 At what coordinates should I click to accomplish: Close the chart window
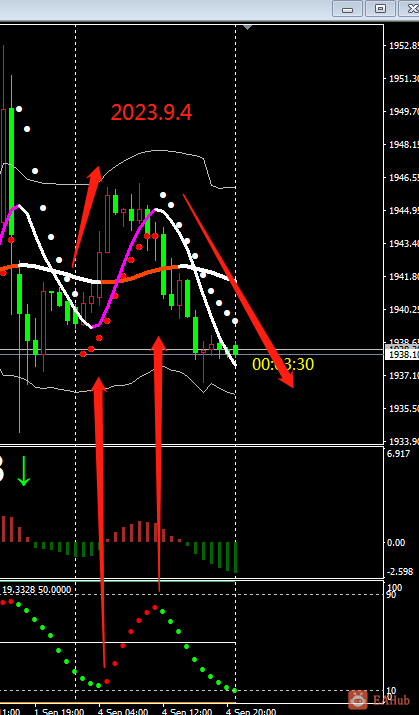[409, 9]
